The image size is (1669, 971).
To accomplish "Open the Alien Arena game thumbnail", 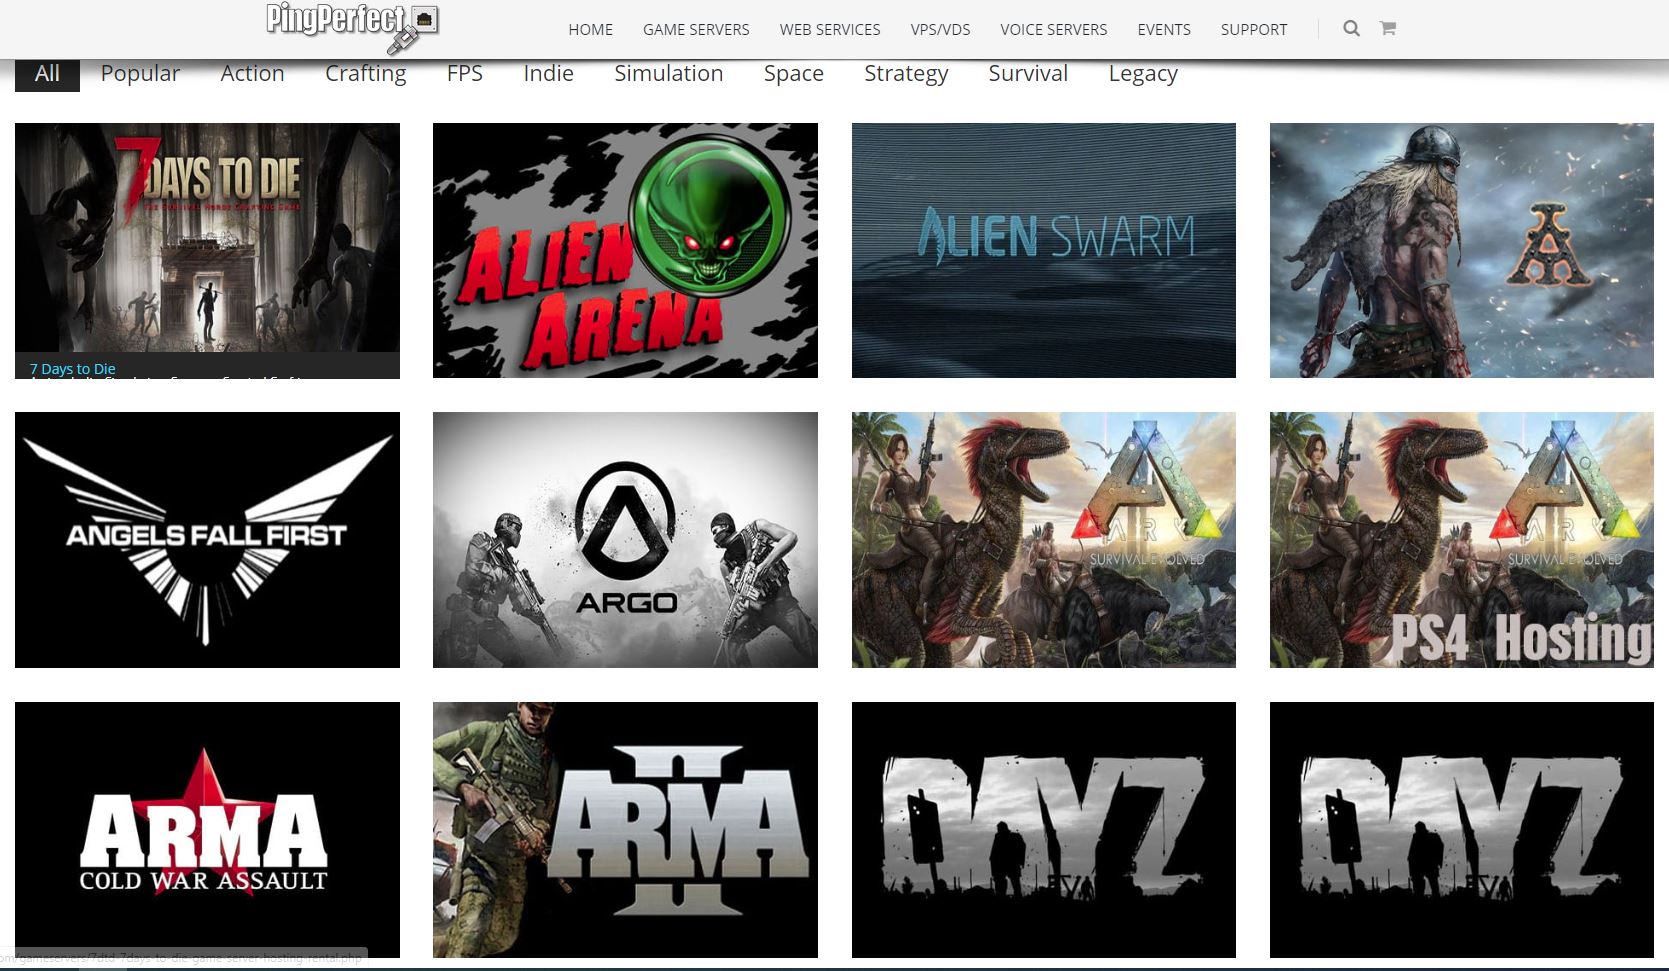I will 625,250.
